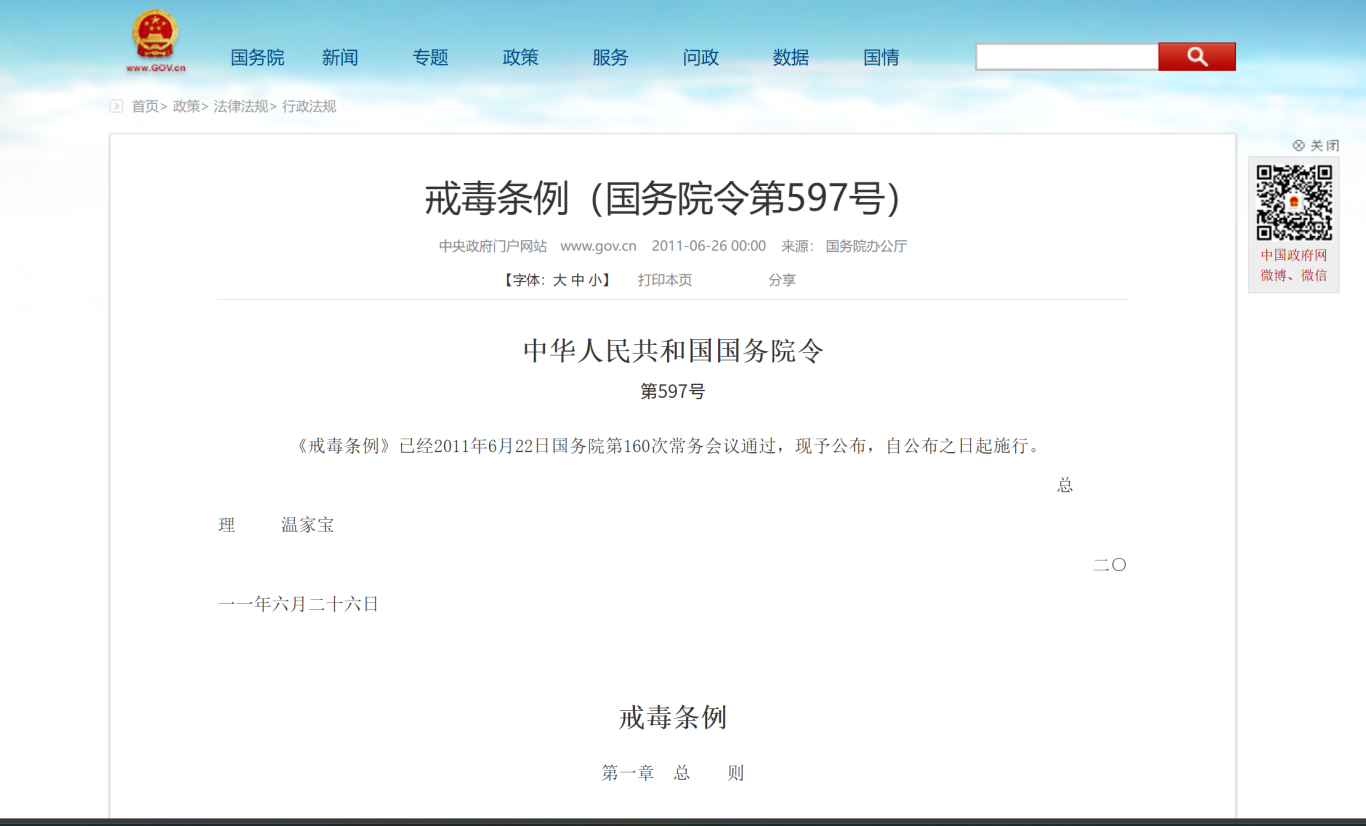Click the 分享 share option

783,280
